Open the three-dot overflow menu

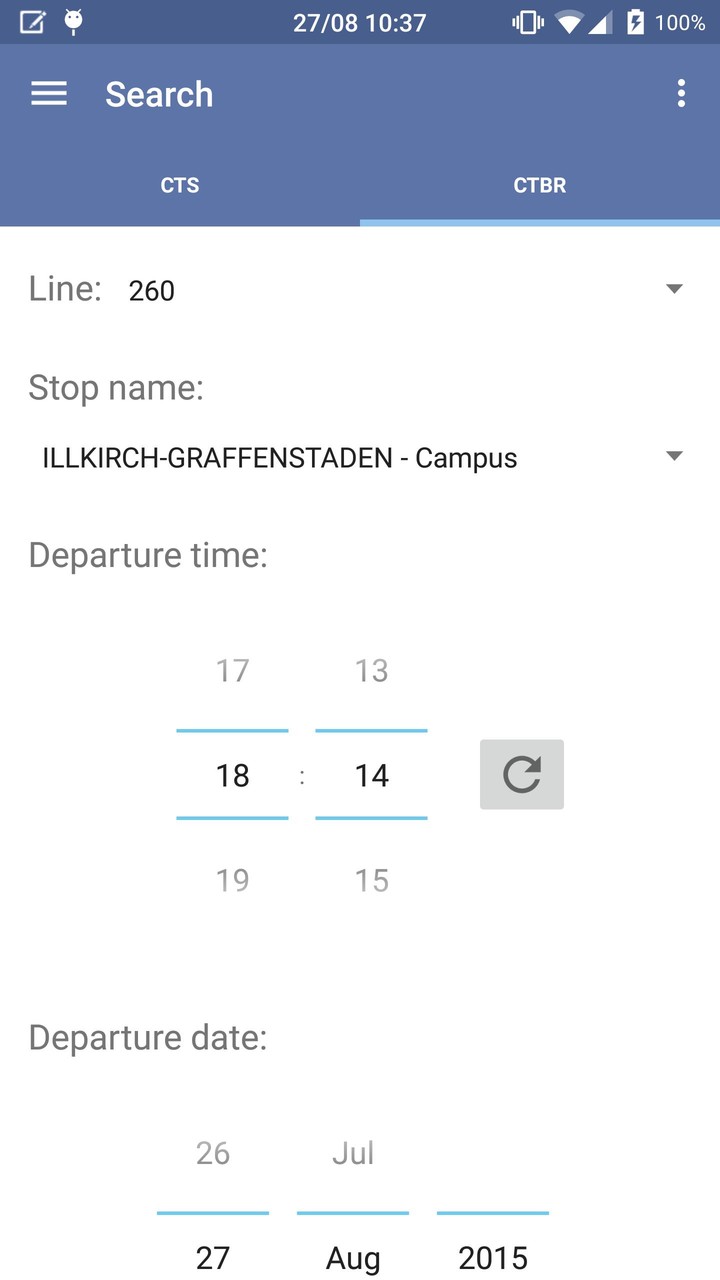(x=681, y=94)
